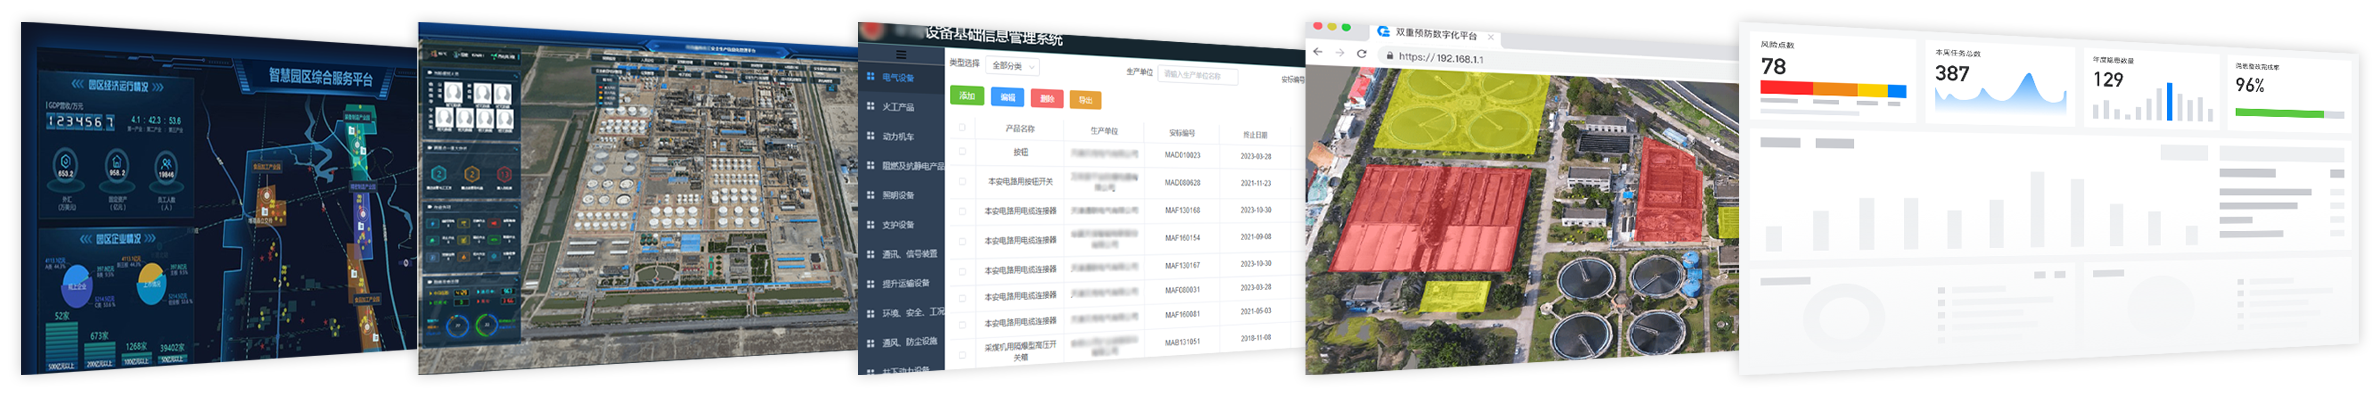Tick the checkbox for the MAF130168 row
Viewport: 2379px width, 397px height.
point(962,210)
